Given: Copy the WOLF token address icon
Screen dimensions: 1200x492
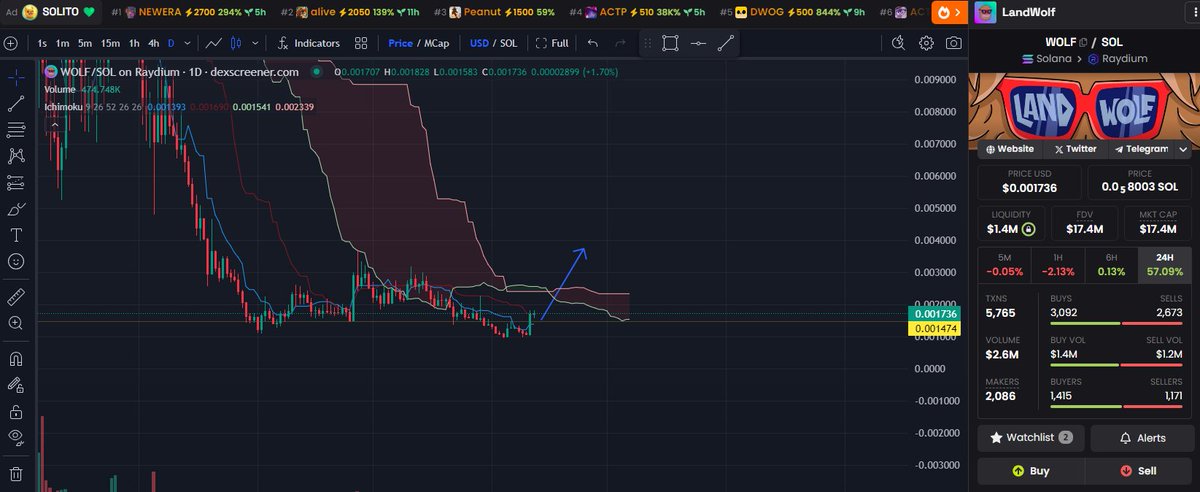Looking at the screenshot, I should 1082,41.
